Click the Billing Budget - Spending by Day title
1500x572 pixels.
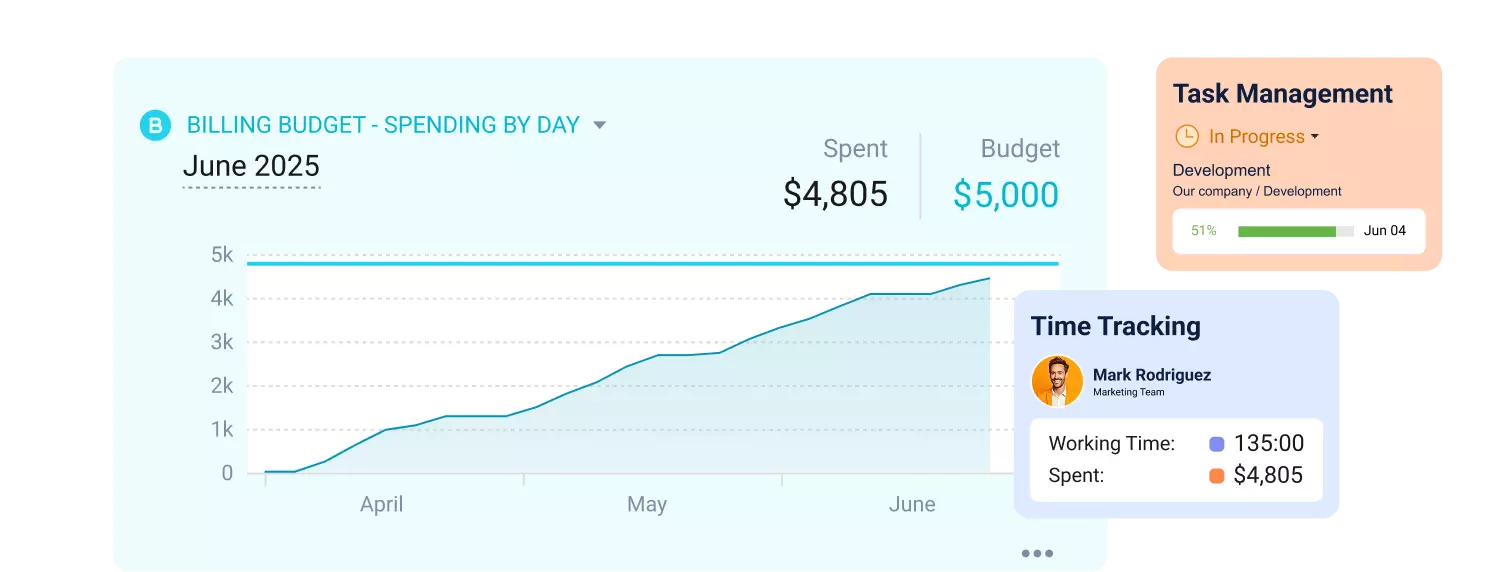(383, 125)
